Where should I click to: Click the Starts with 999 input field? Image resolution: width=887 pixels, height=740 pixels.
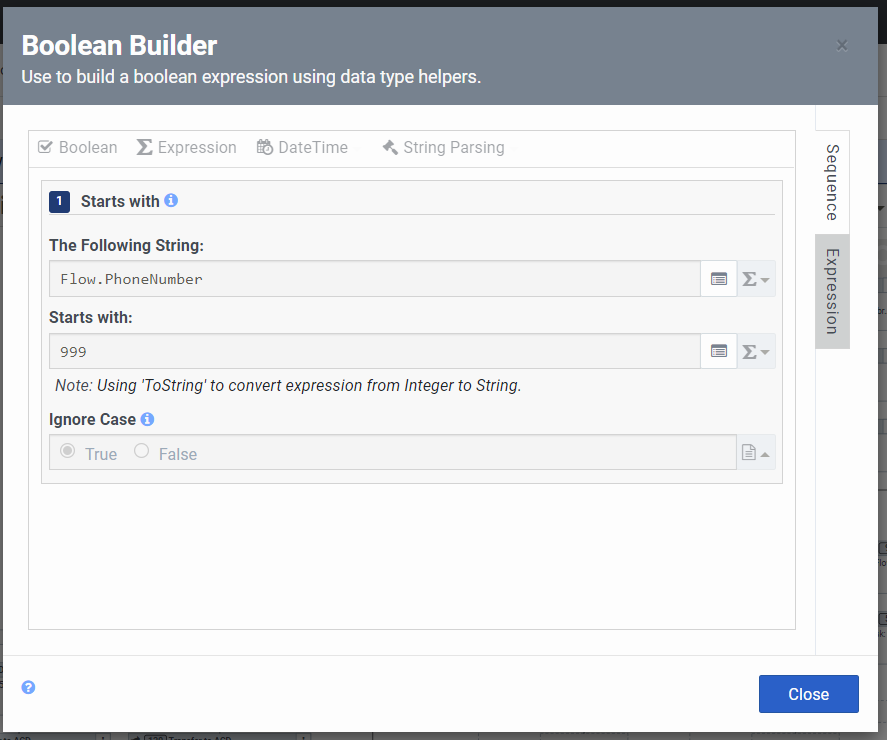(x=374, y=351)
